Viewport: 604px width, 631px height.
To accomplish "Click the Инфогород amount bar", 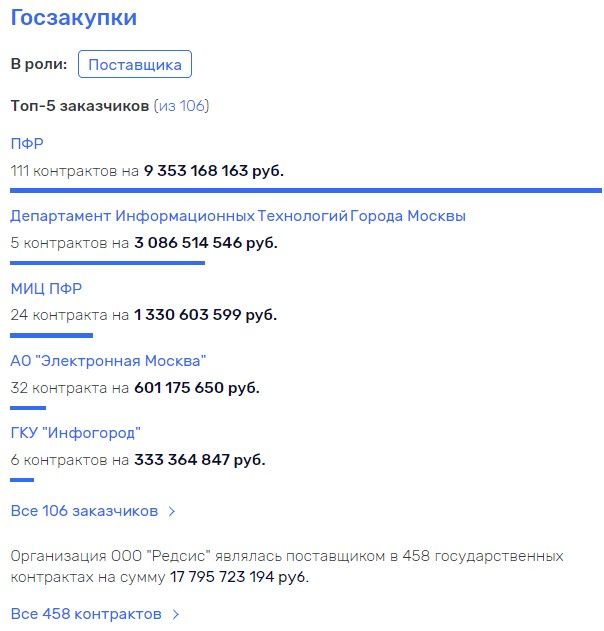I will [x=22, y=480].
